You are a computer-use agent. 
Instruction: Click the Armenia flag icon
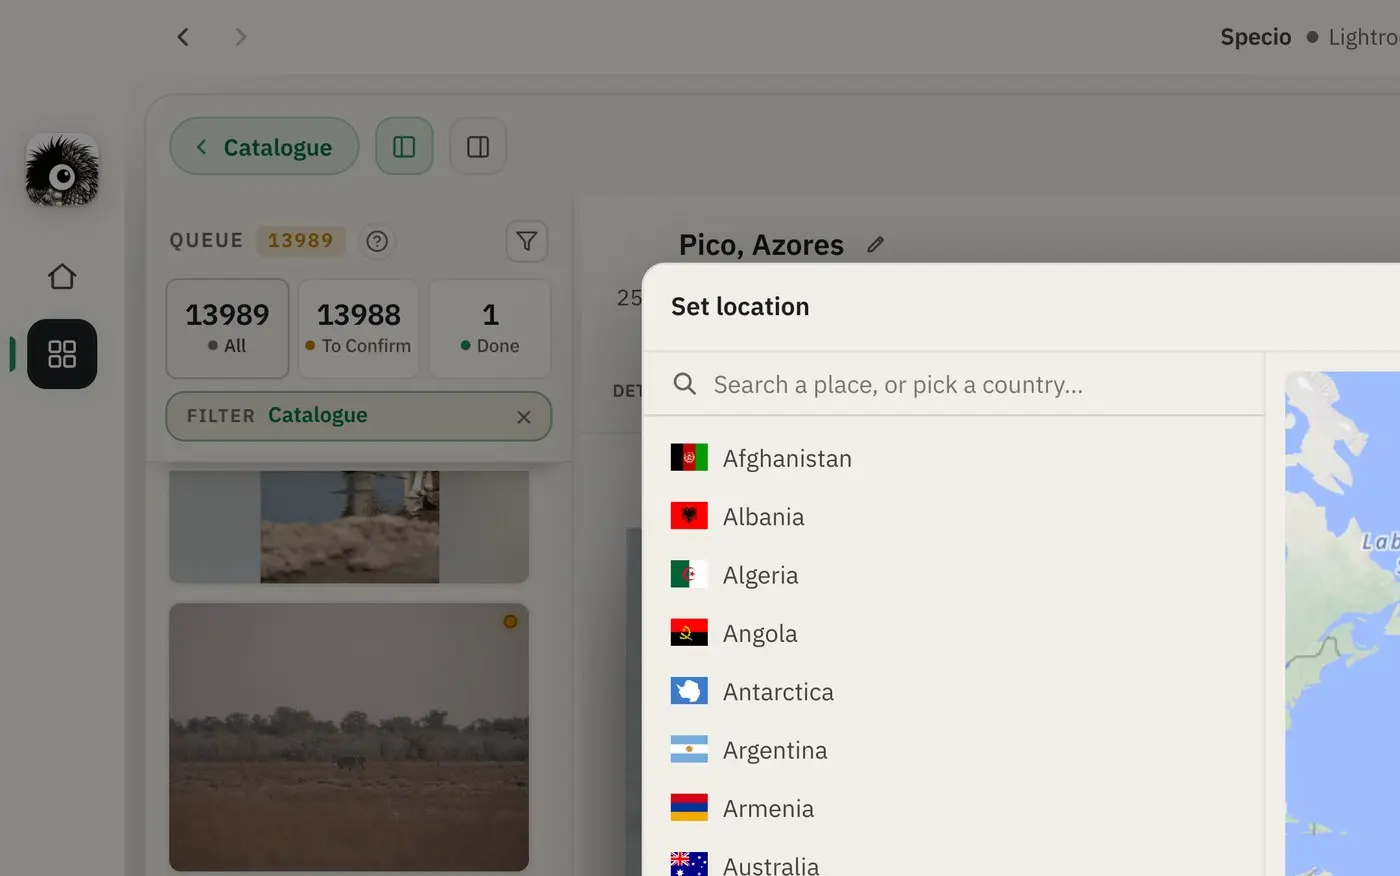tap(689, 807)
